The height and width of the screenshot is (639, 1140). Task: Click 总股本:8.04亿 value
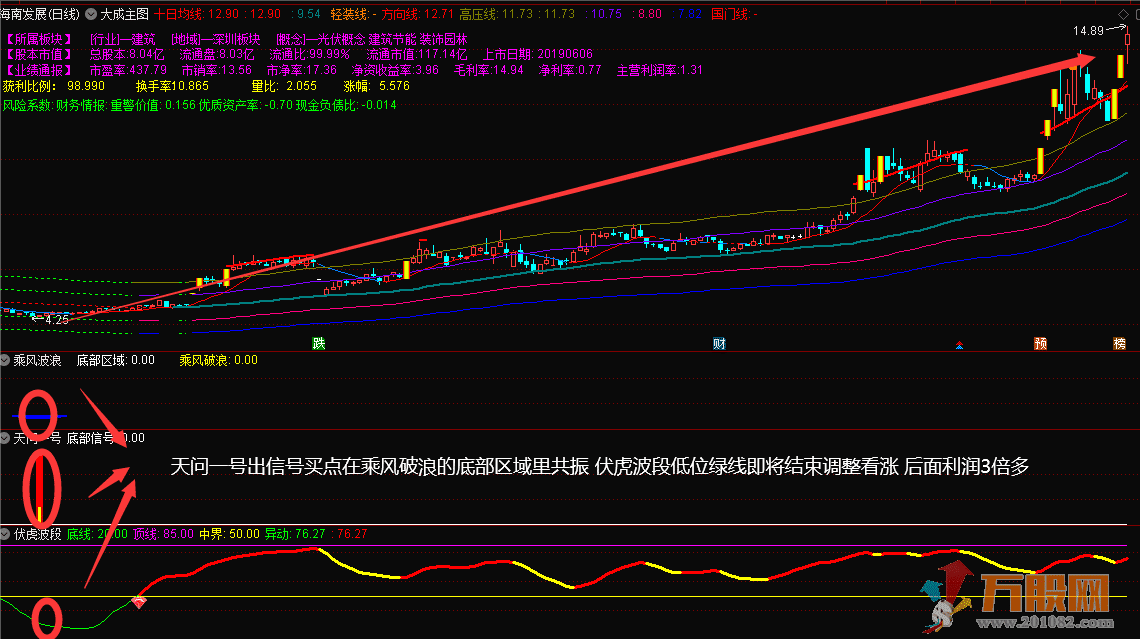coord(127,55)
